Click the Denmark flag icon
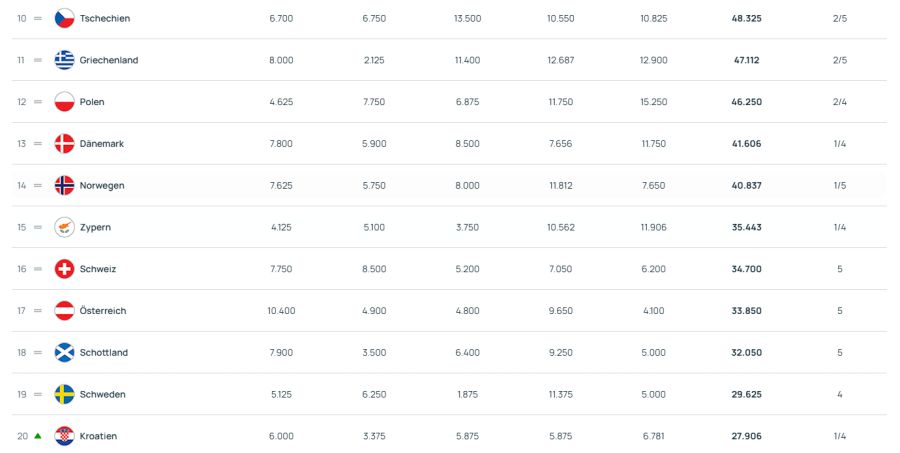Screen dimensions: 900x453 (65, 144)
